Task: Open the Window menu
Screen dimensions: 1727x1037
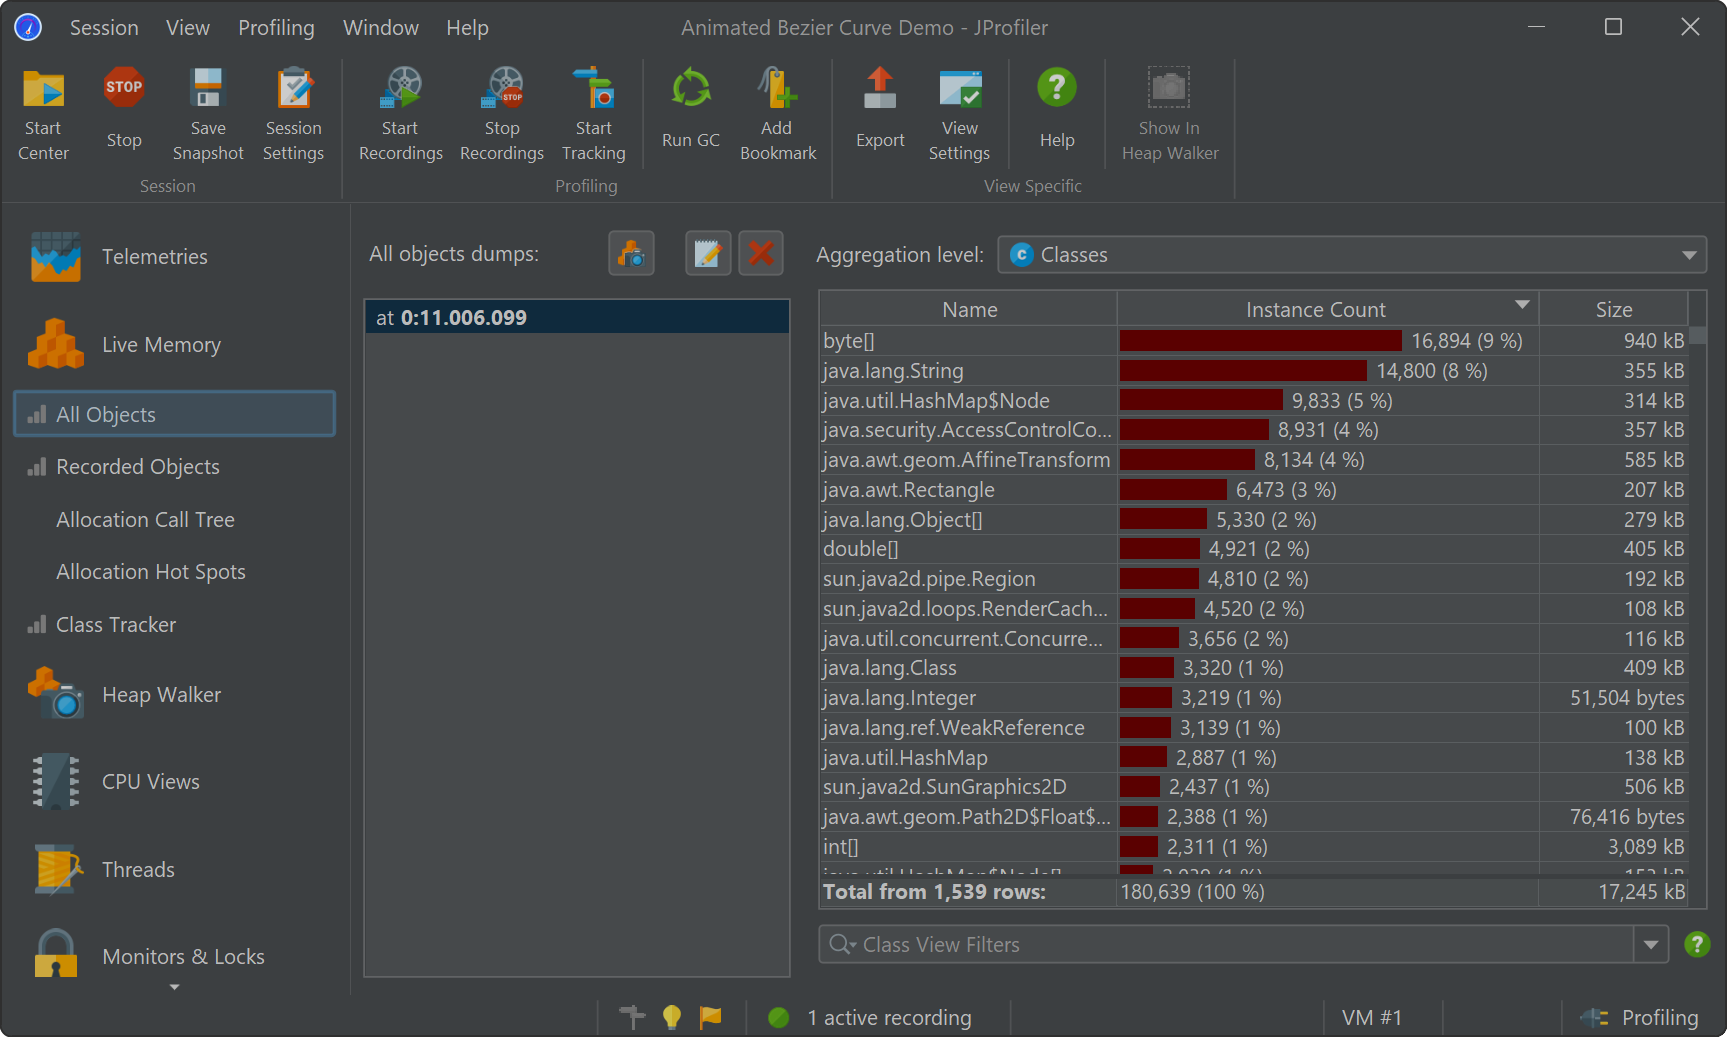Action: click(381, 28)
